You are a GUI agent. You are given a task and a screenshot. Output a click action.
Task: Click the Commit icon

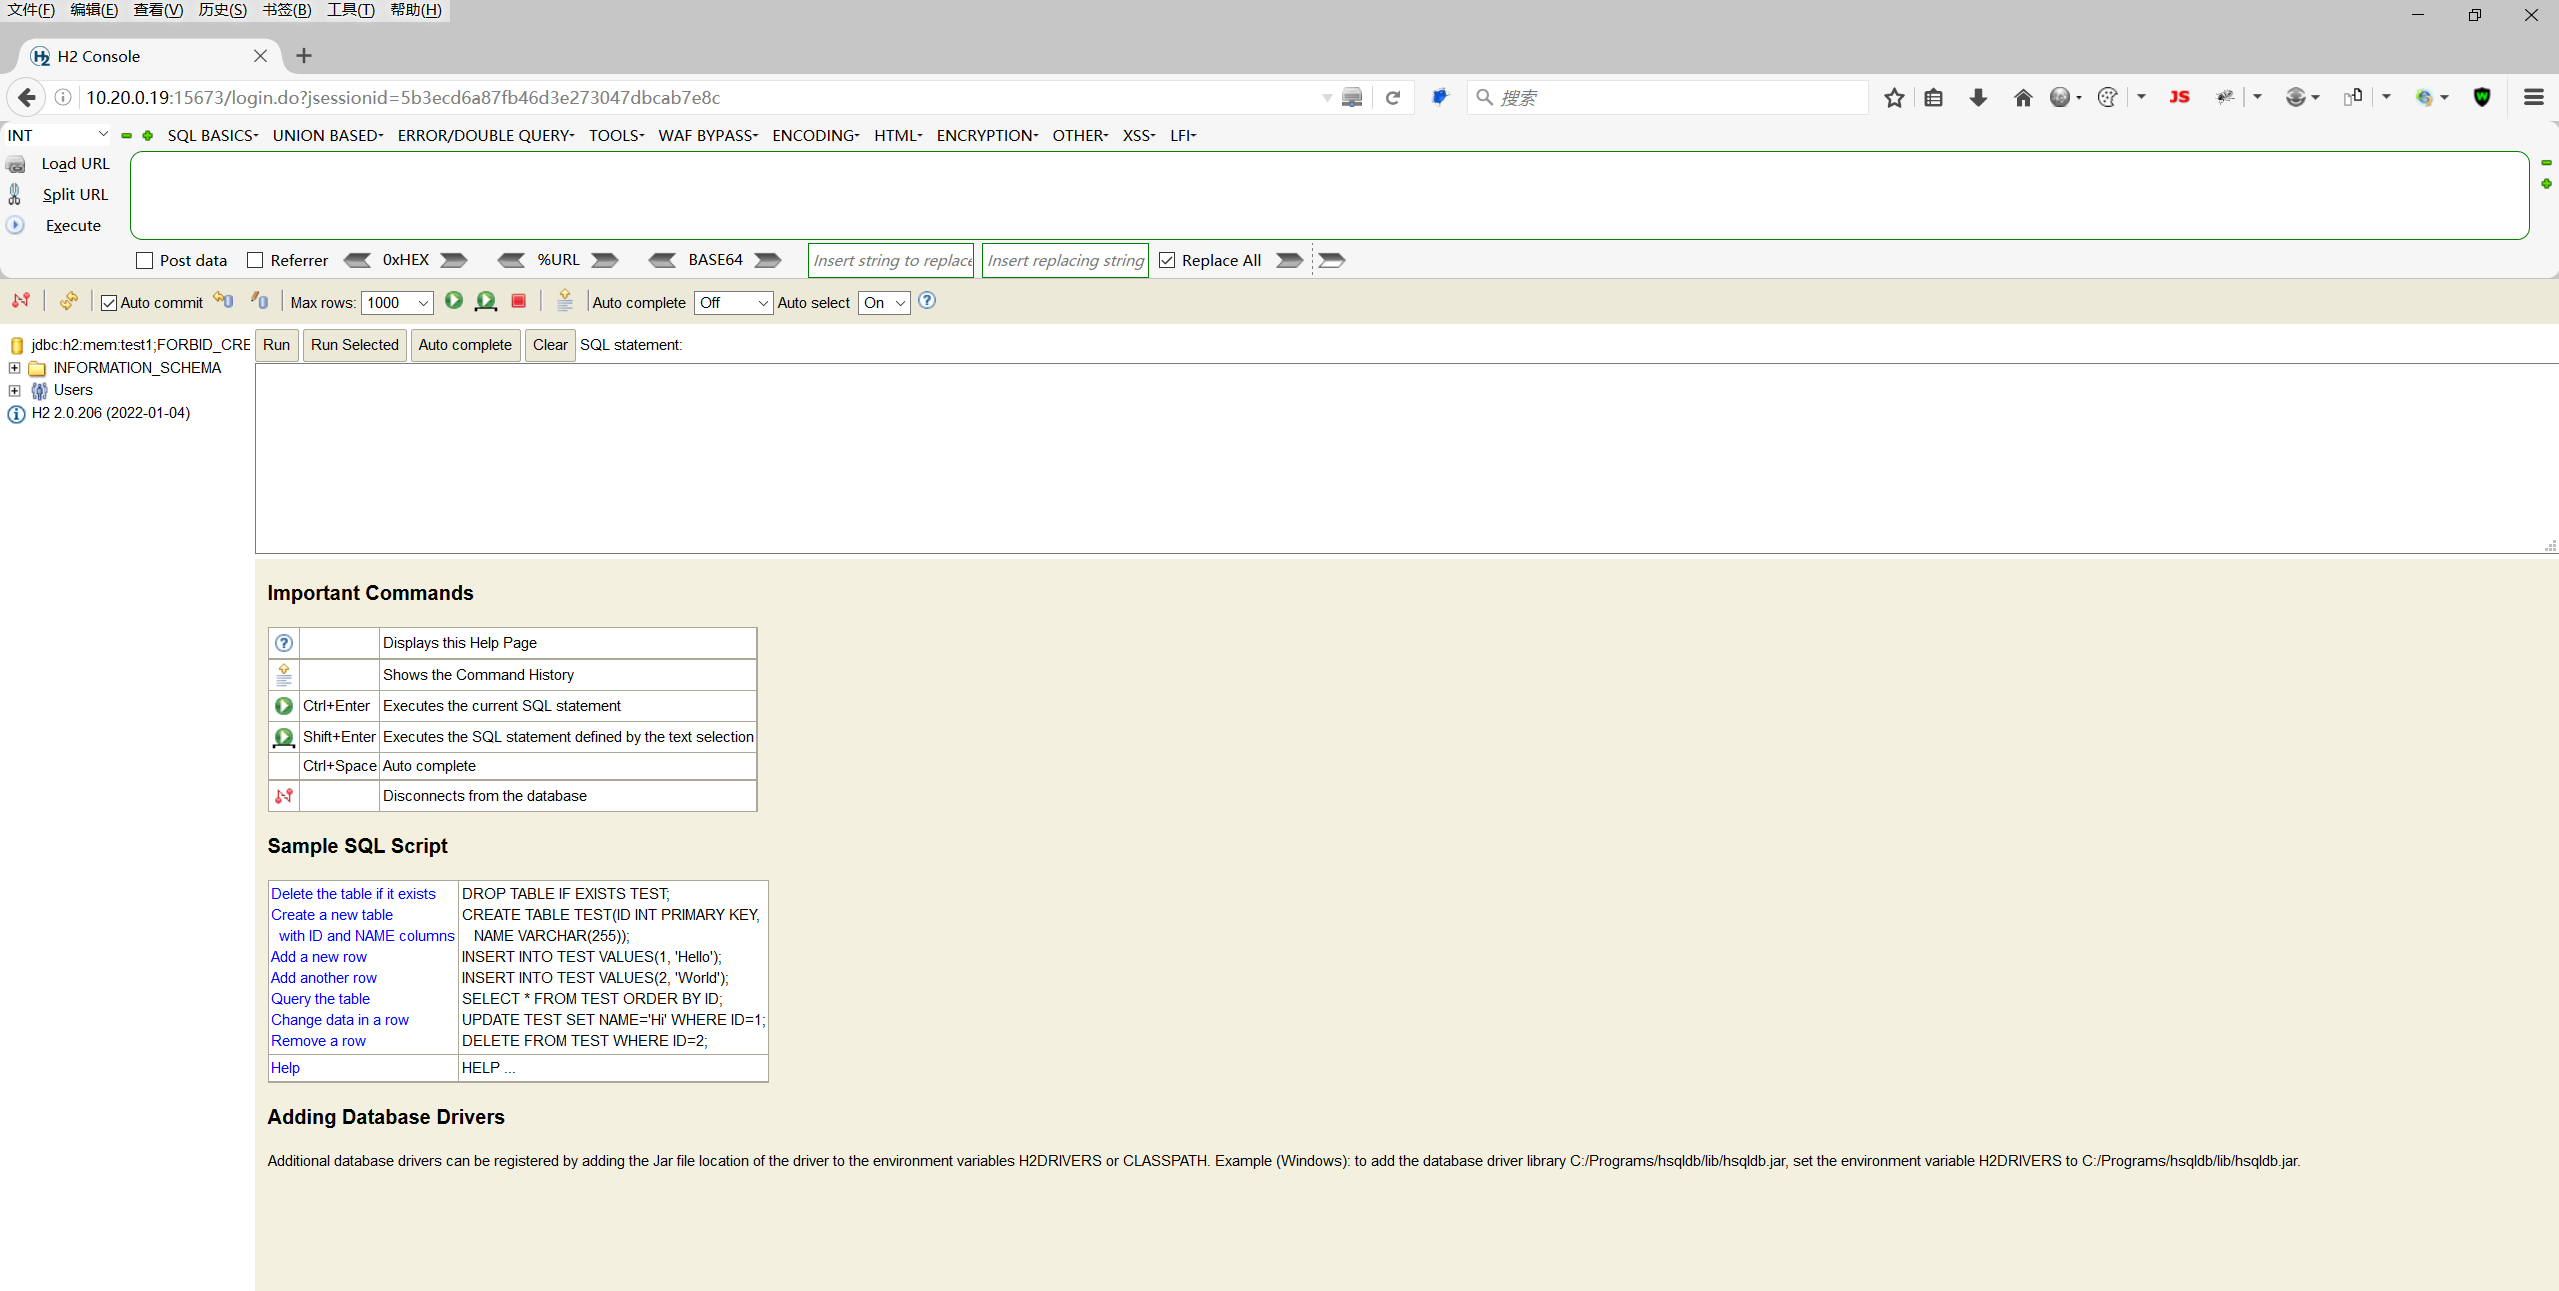coord(260,301)
